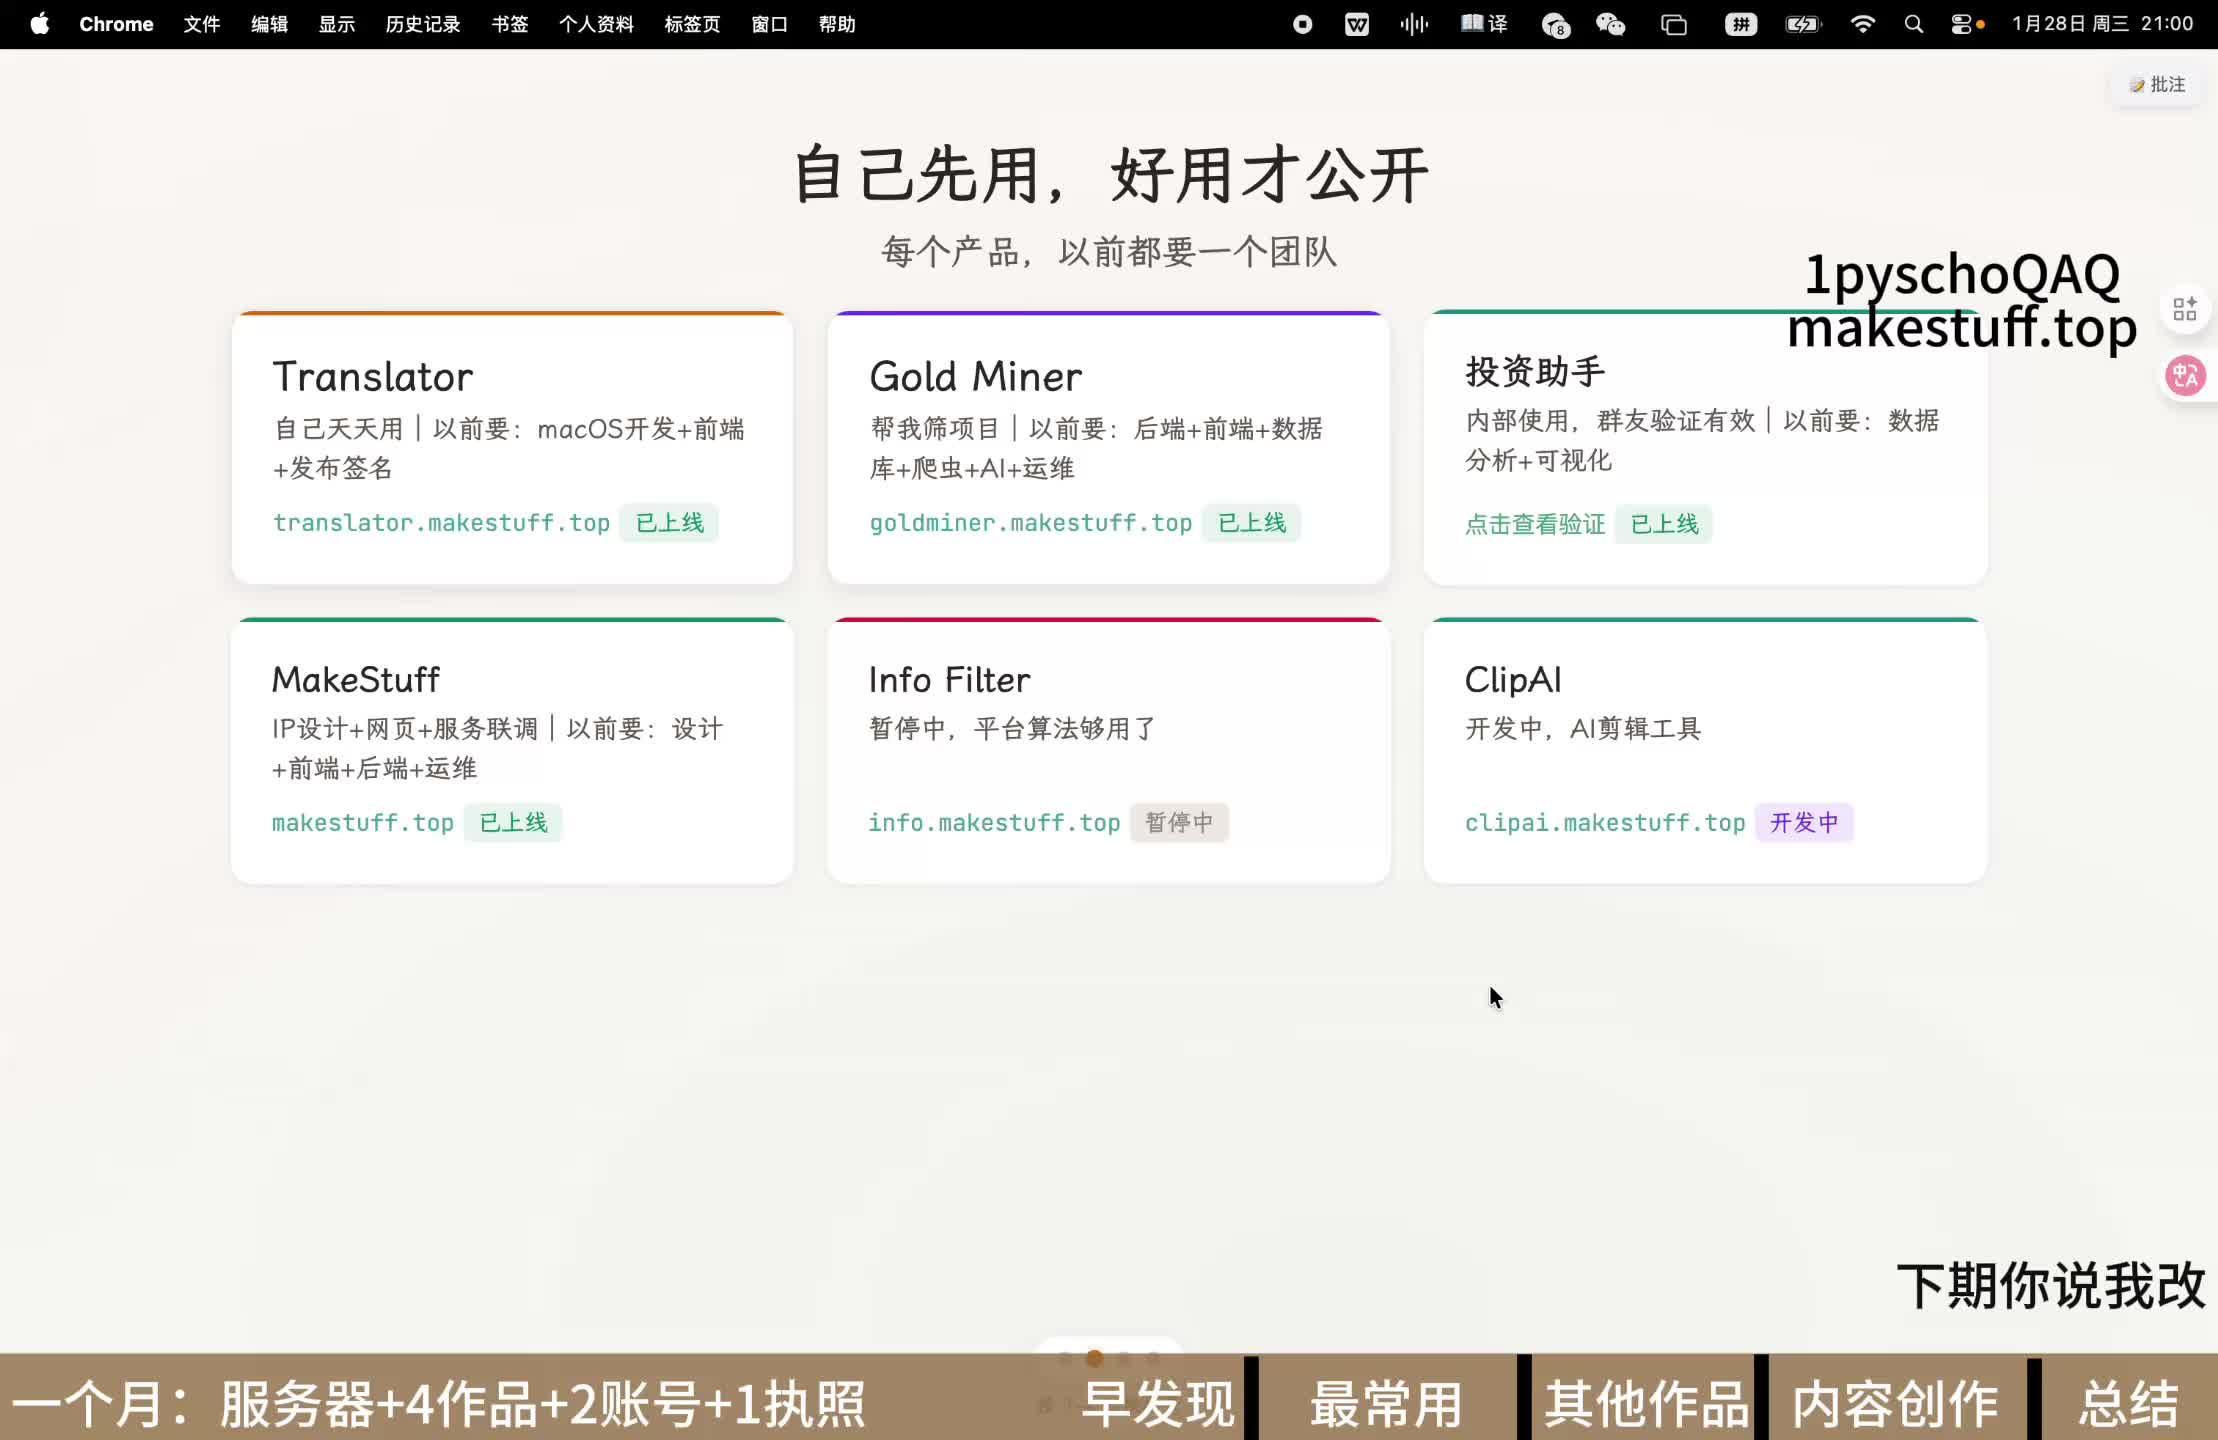This screenshot has height=1440, width=2218.
Task: Visit translator.makestuff.top link
Action: click(x=442, y=522)
